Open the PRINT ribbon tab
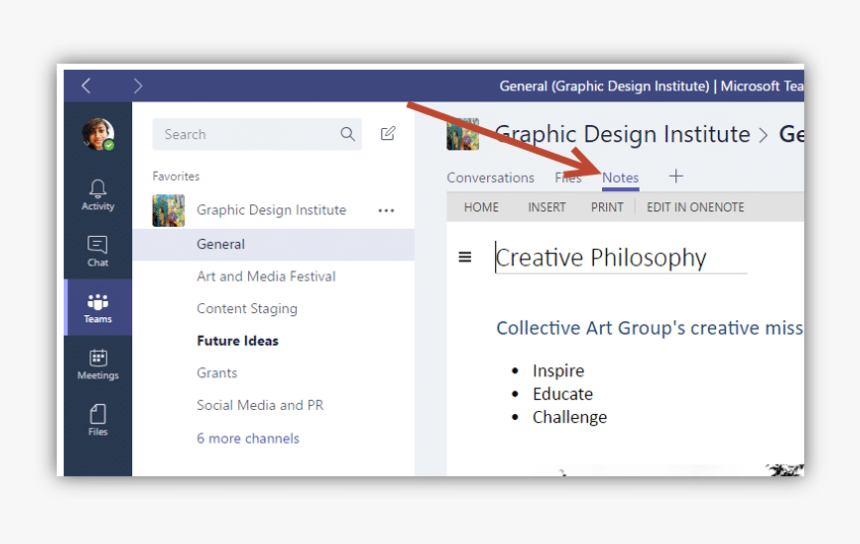 607,207
